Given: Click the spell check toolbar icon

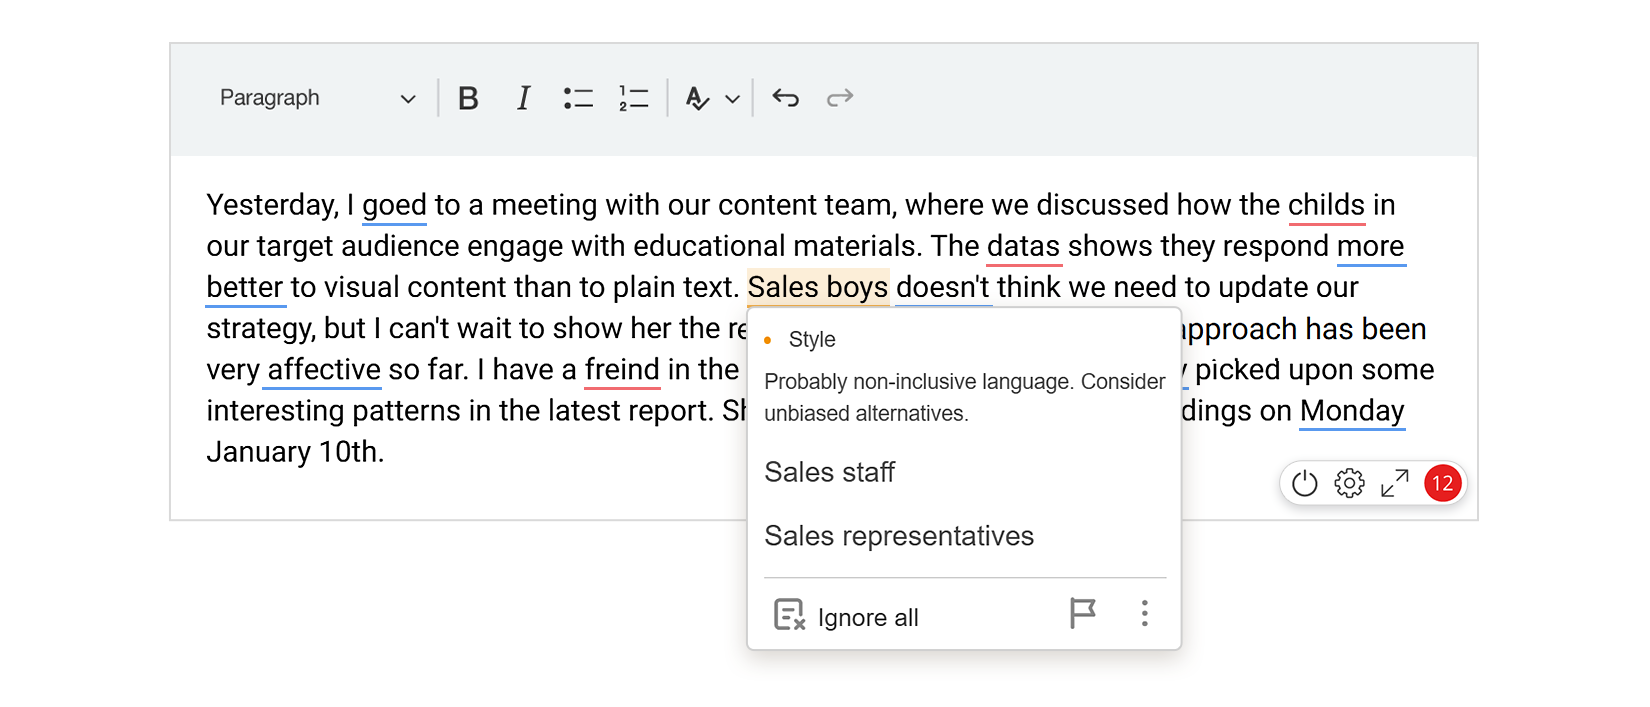Looking at the screenshot, I should 698,98.
